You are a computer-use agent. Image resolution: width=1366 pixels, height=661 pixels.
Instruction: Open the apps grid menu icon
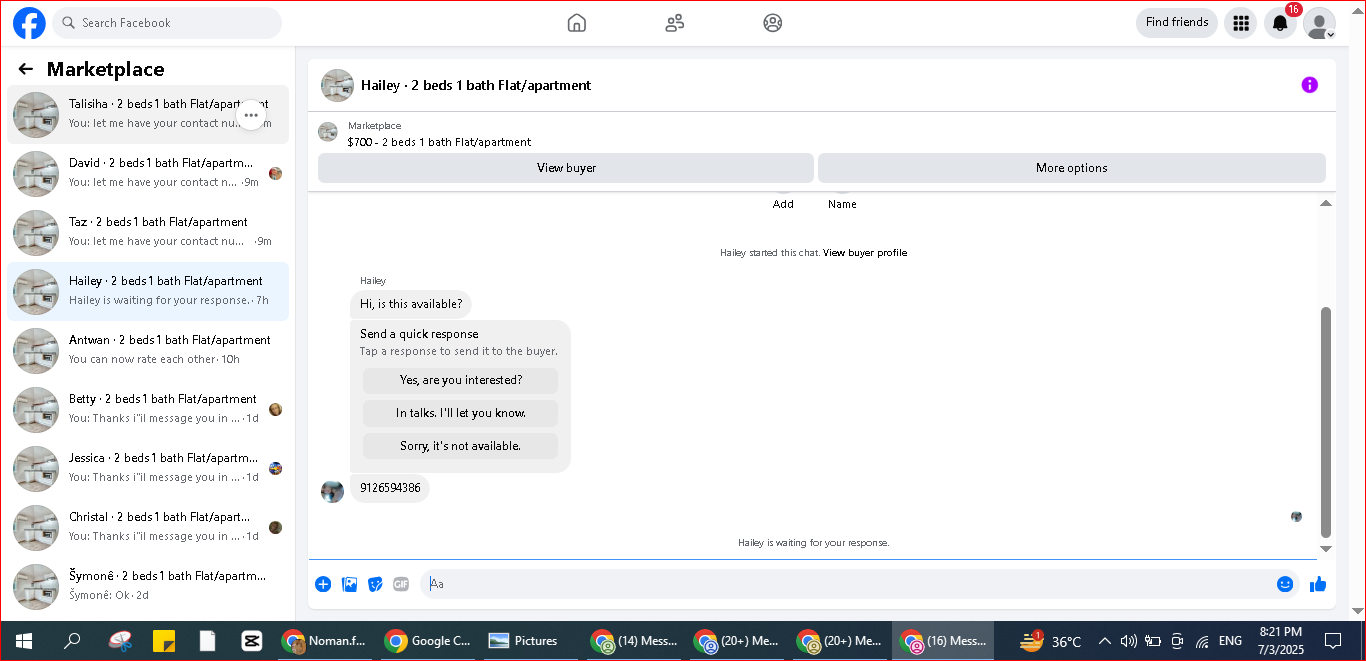coord(1241,23)
